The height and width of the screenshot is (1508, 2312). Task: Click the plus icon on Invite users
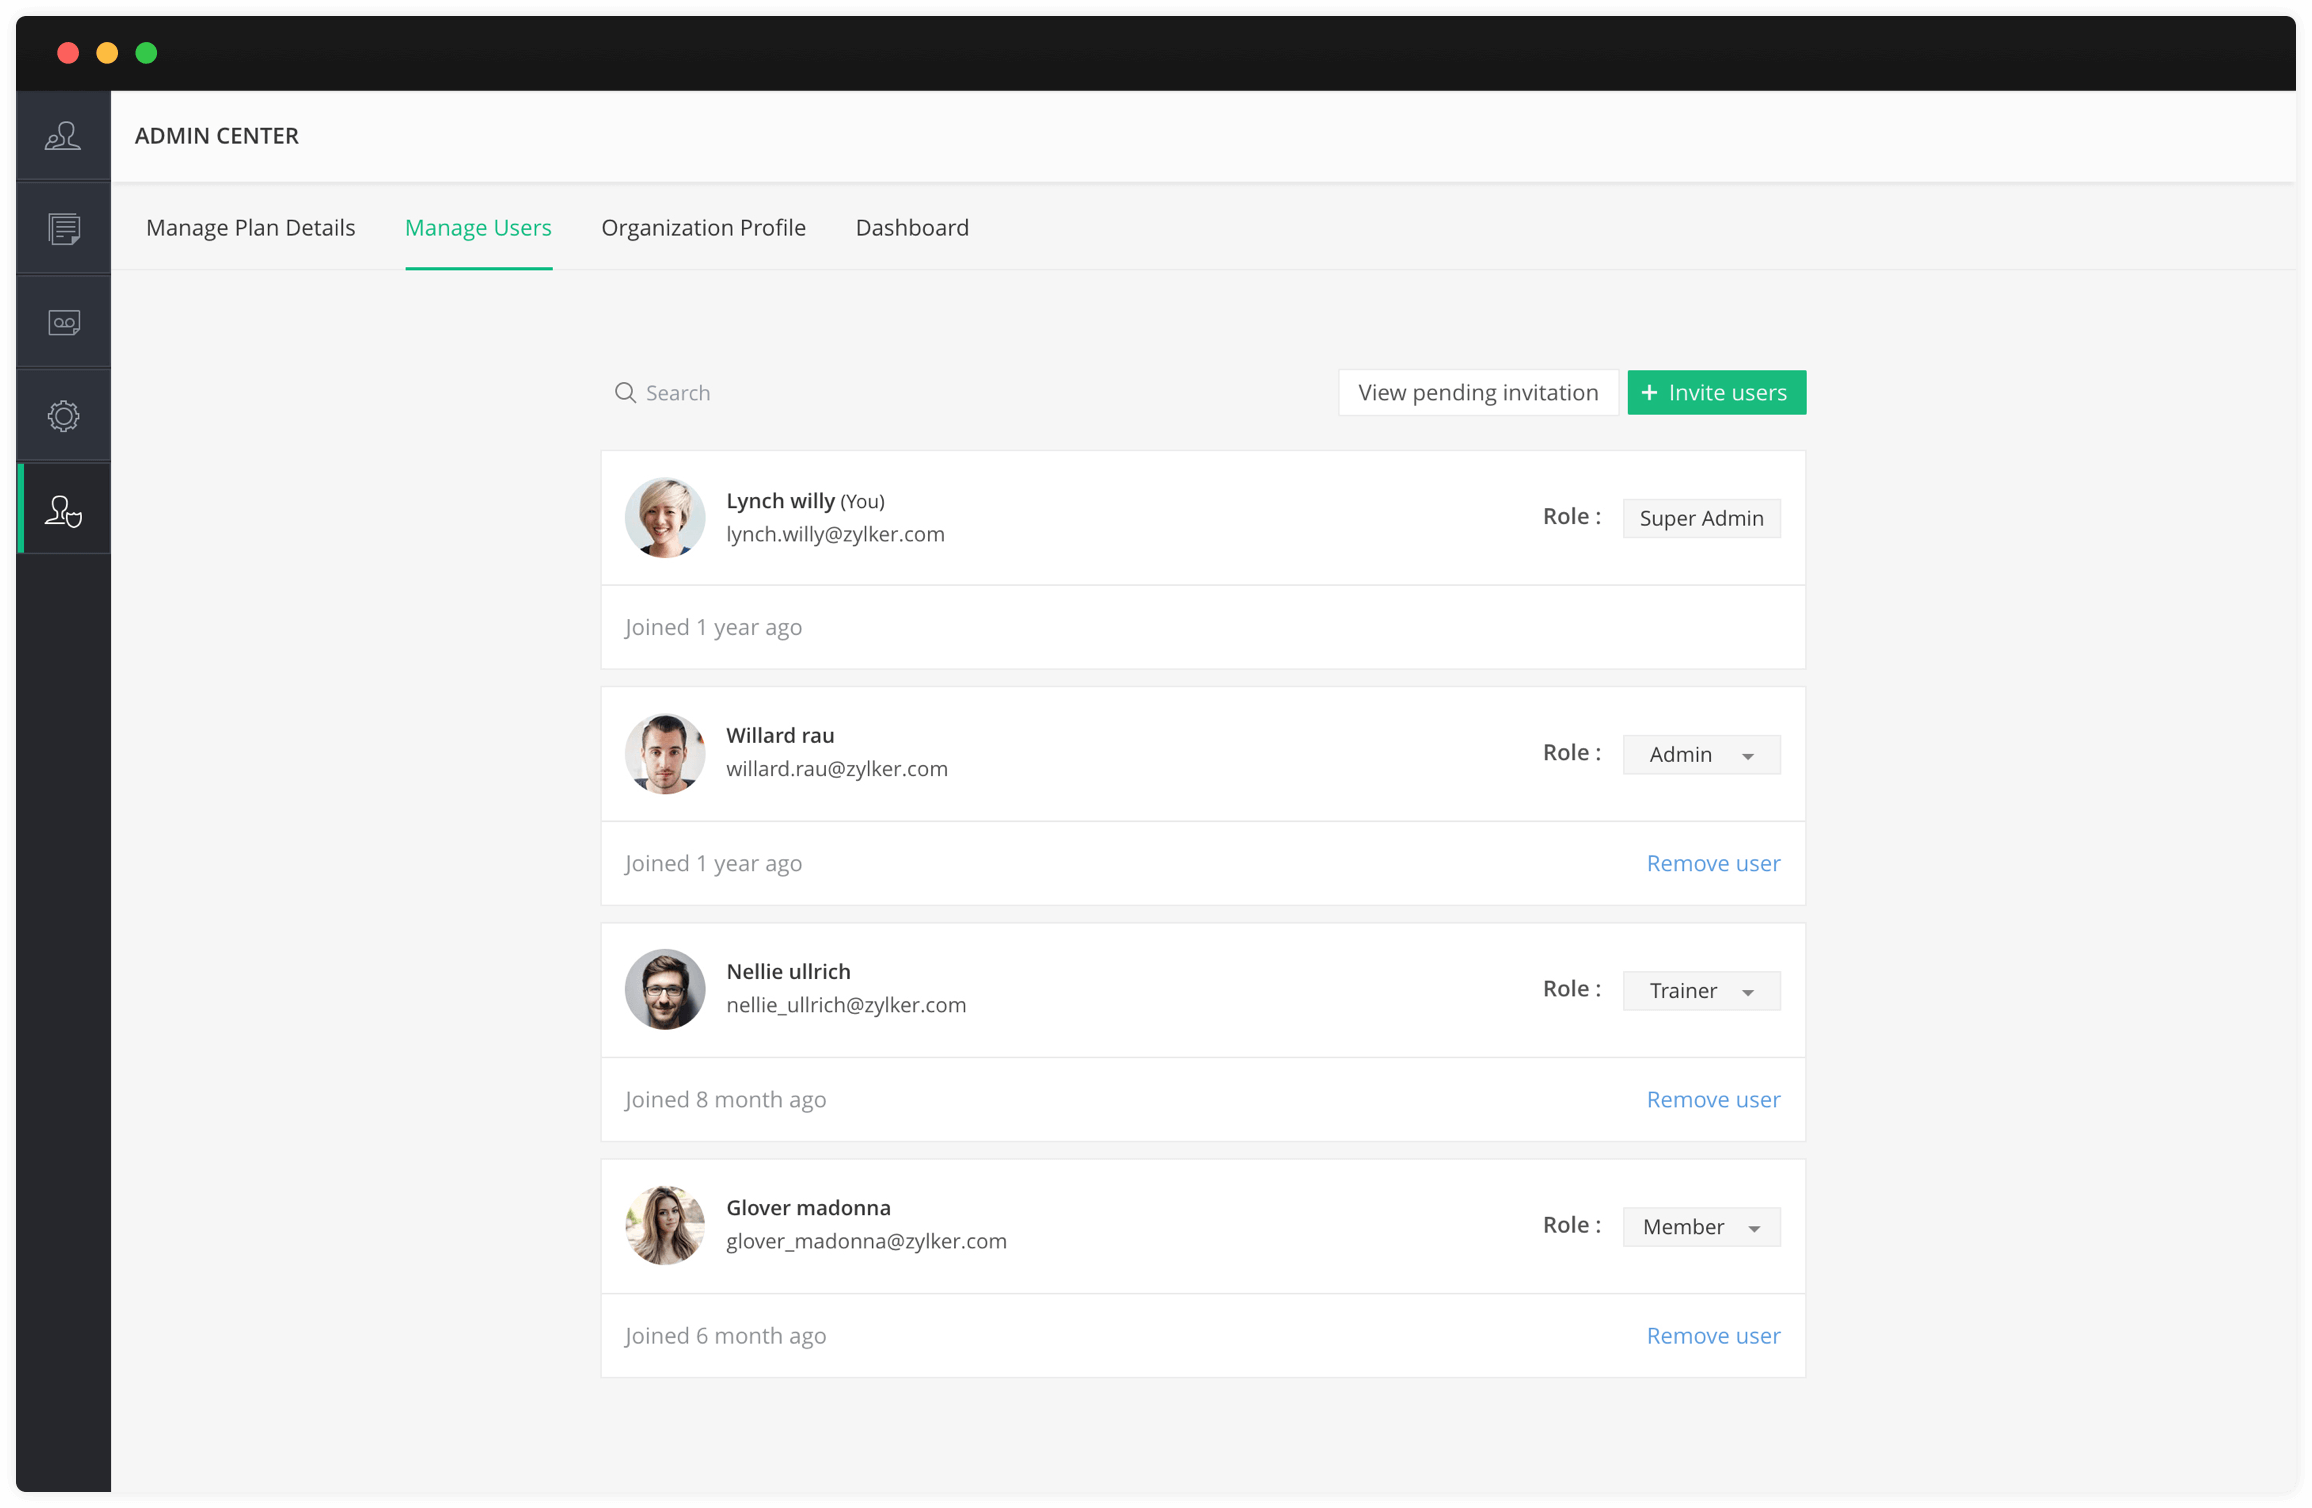1650,393
